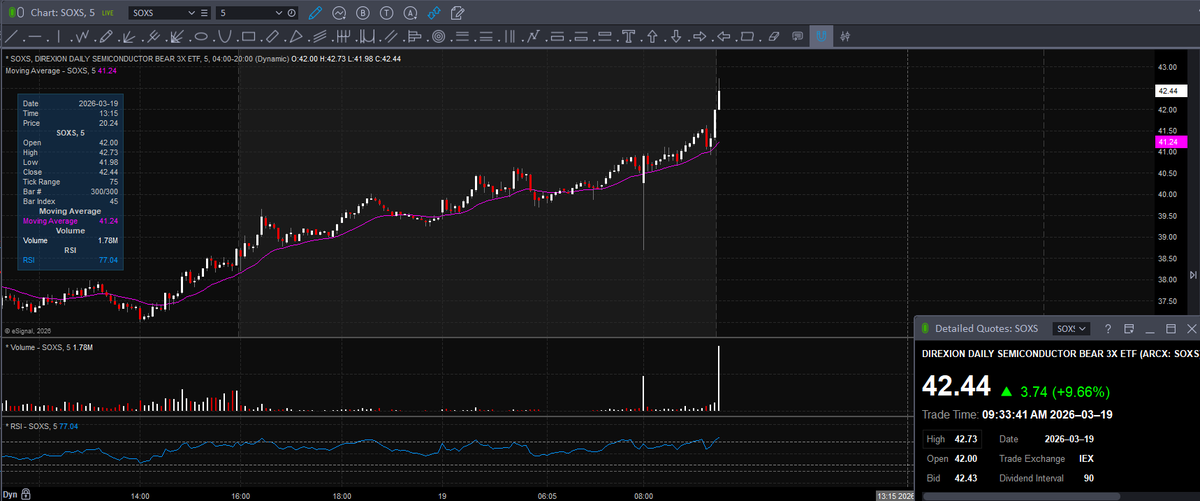
Task: Click the circled B icon in chart header
Action: [362, 13]
